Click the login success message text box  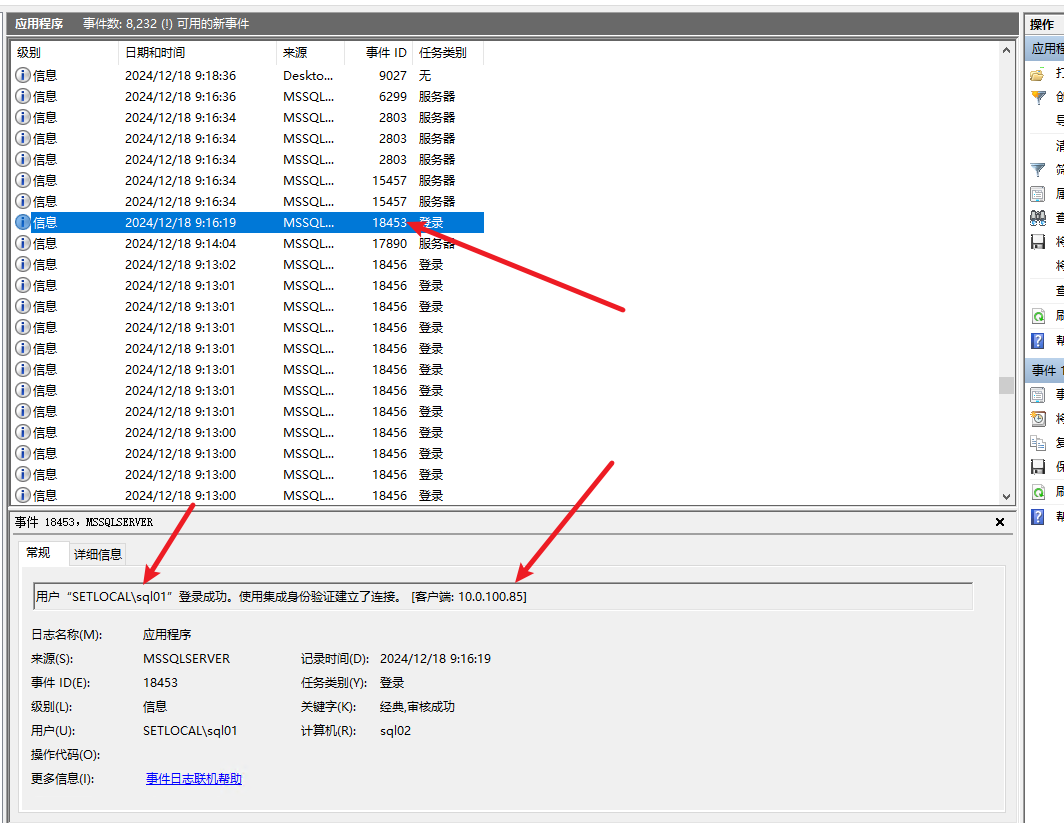click(x=502, y=597)
